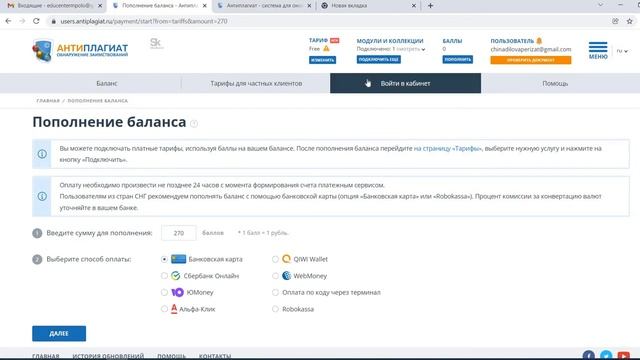The image size is (640, 360).
Task: Open the YouTube footer icon
Action: click(x=623, y=356)
